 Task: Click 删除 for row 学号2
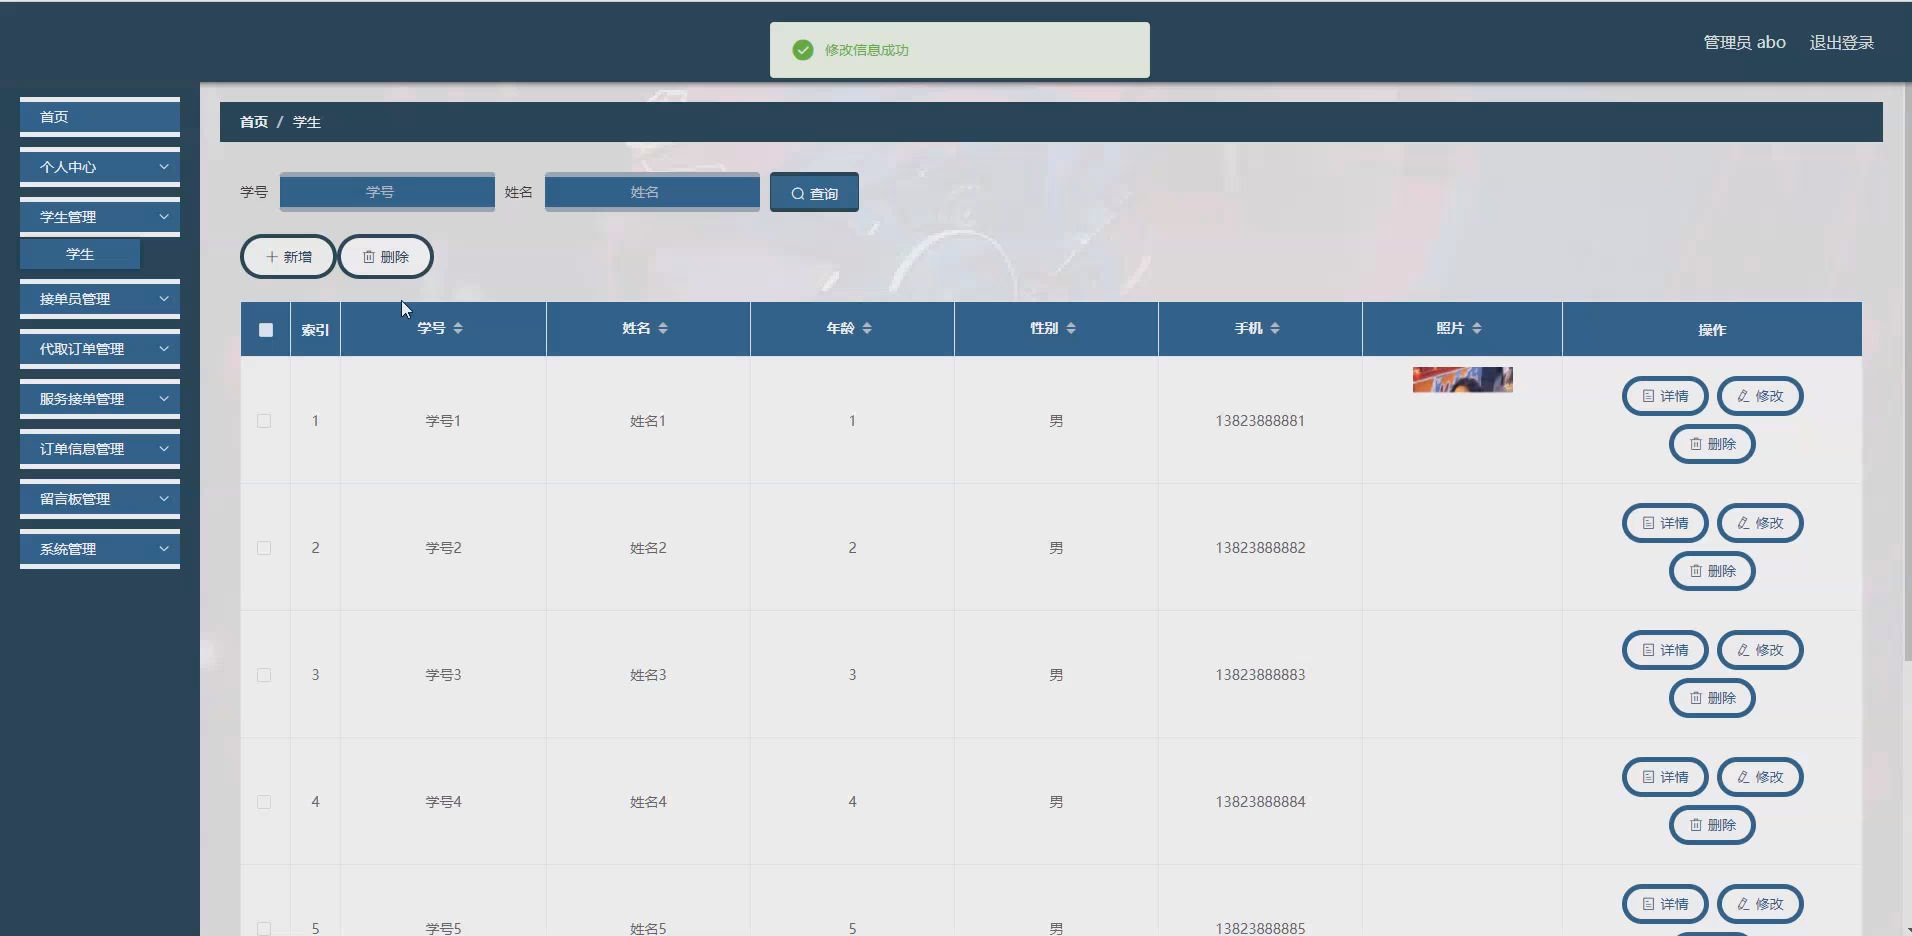[x=1712, y=571]
